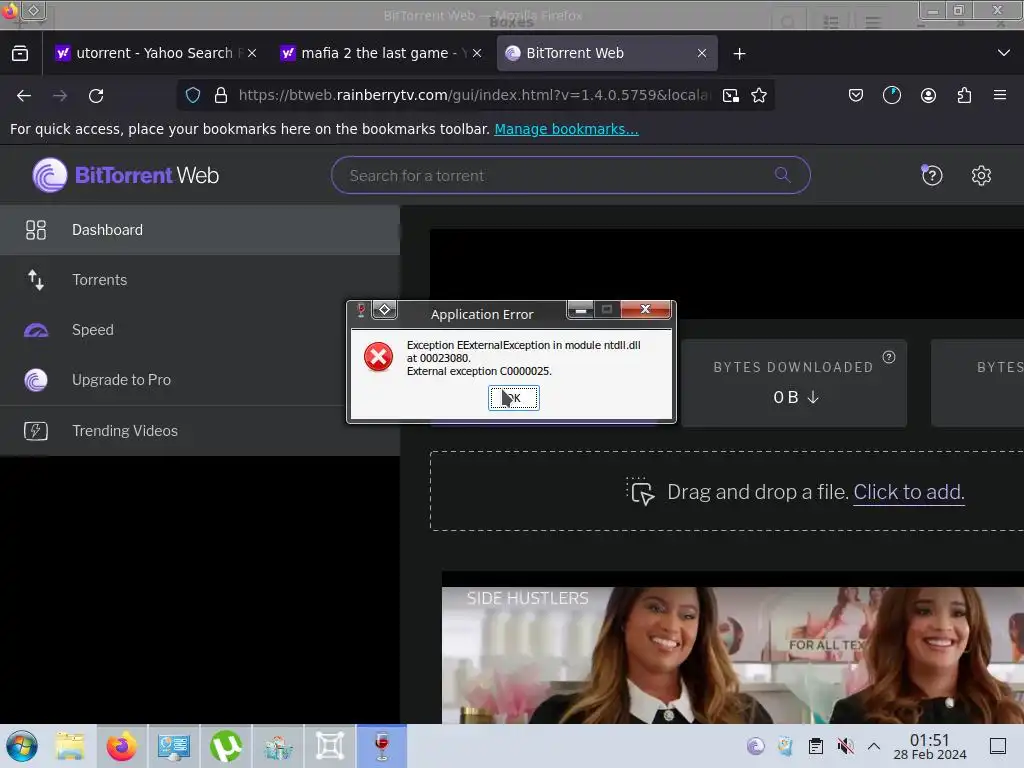Bookmark this page with the star
This screenshot has height=768, width=1024.
point(759,95)
